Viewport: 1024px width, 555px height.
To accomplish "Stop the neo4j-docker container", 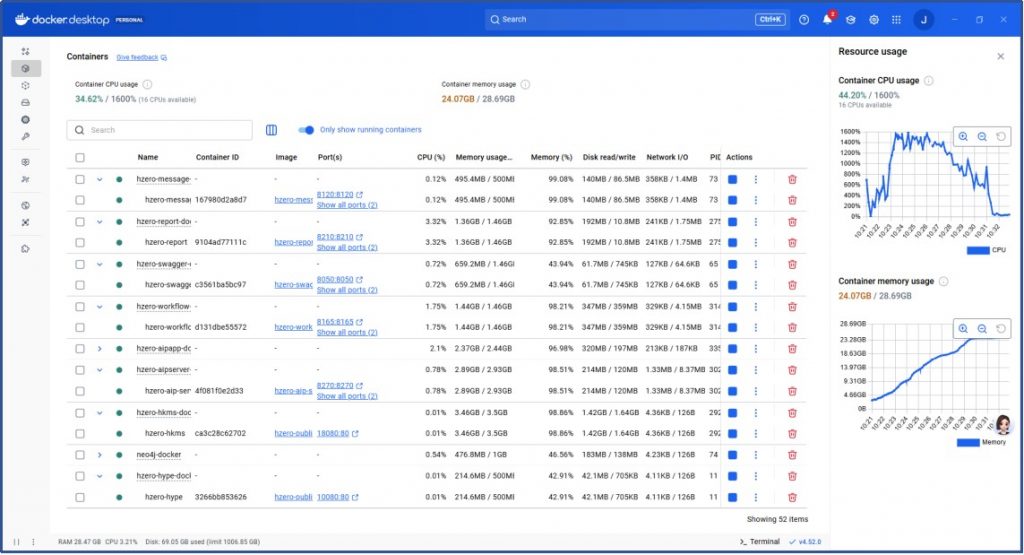I will [732, 454].
